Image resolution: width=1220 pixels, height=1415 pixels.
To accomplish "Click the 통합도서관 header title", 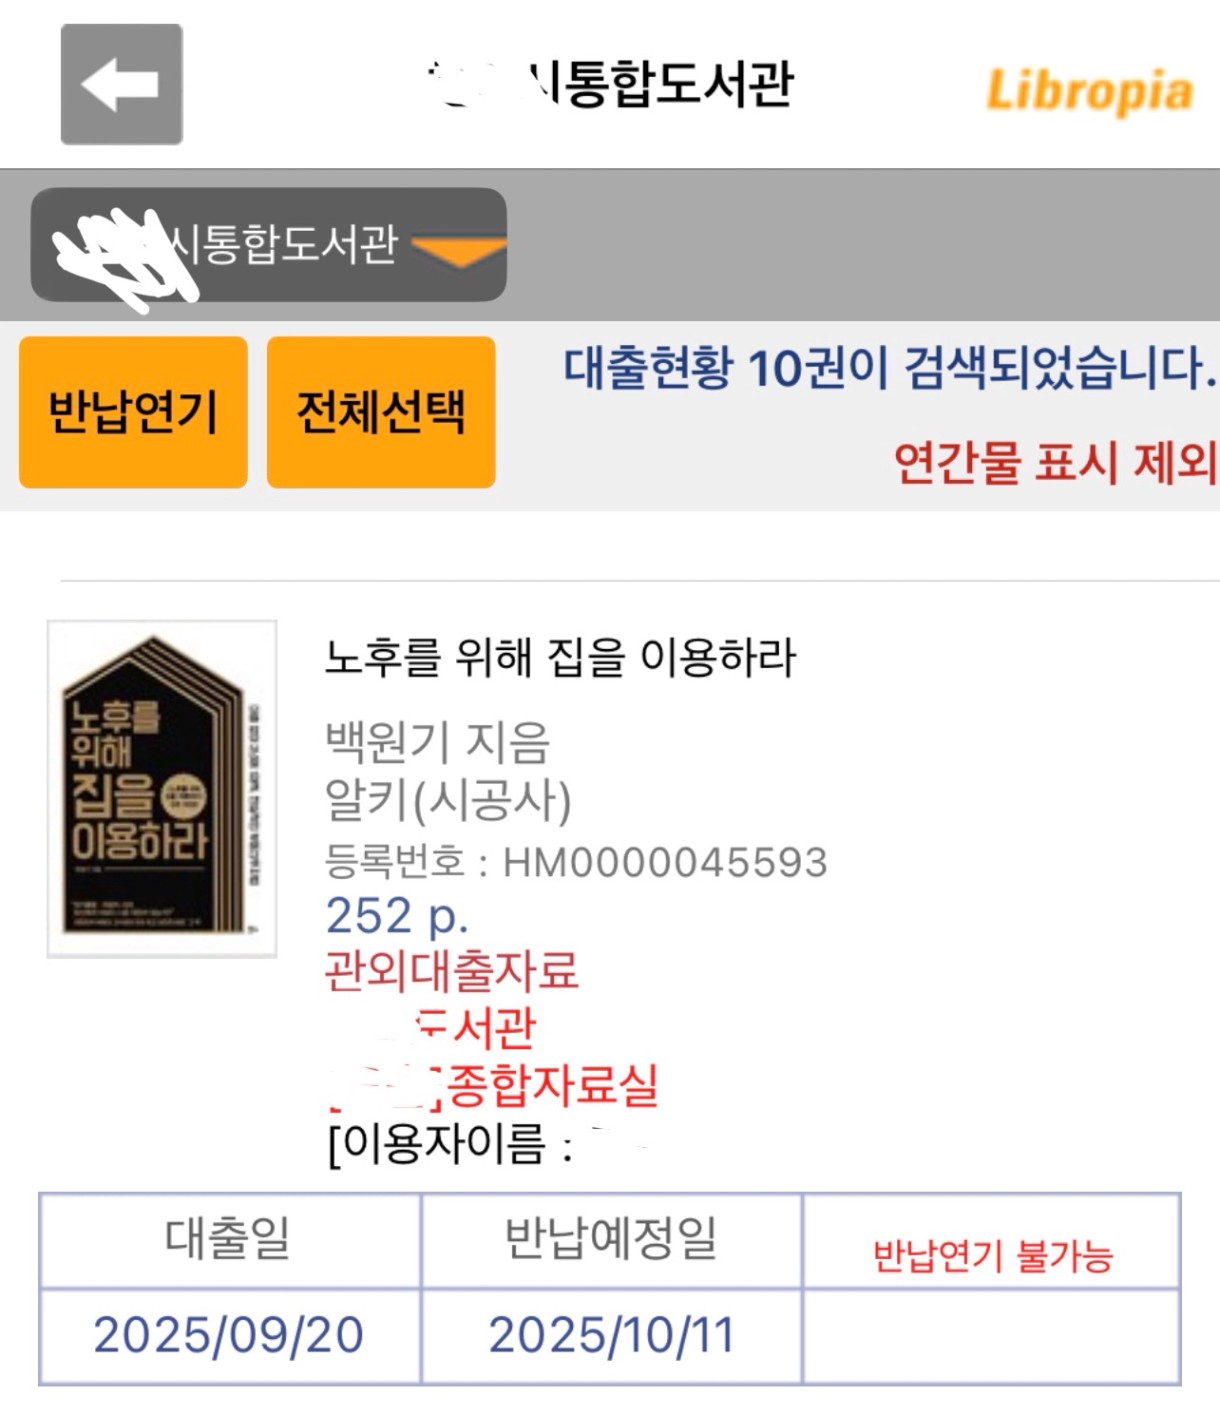I will point(612,82).
